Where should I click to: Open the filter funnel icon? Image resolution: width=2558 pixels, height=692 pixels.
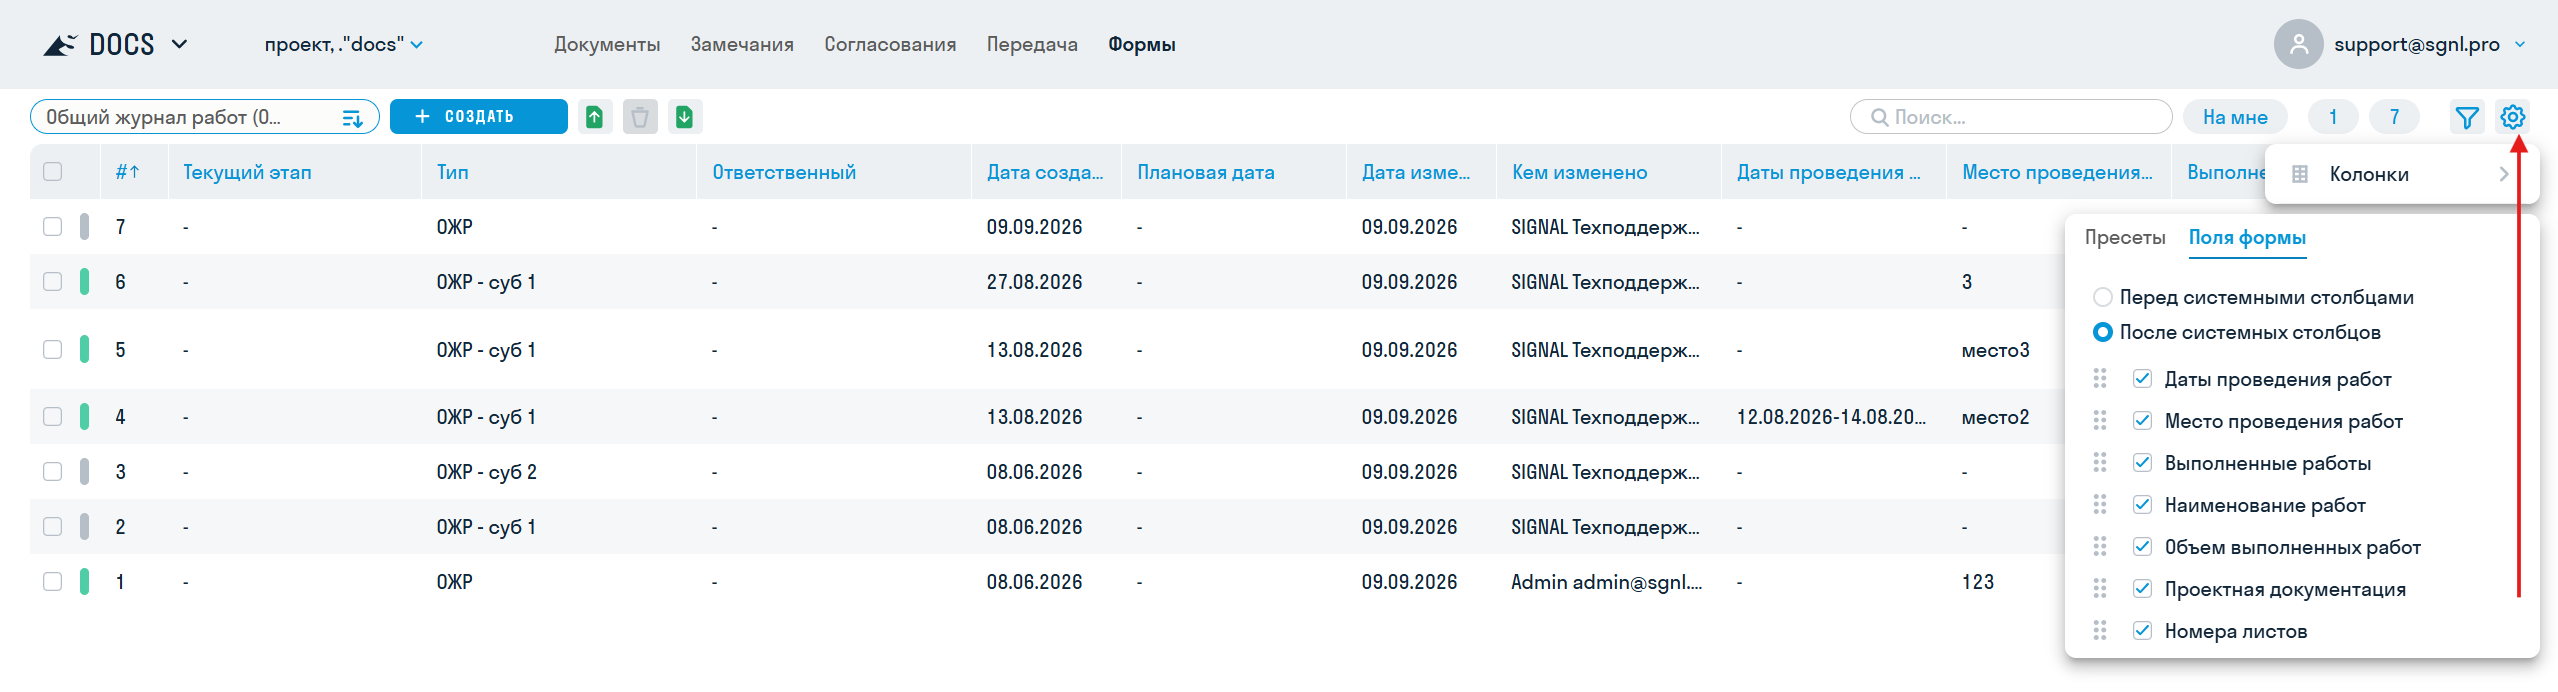point(2467,118)
